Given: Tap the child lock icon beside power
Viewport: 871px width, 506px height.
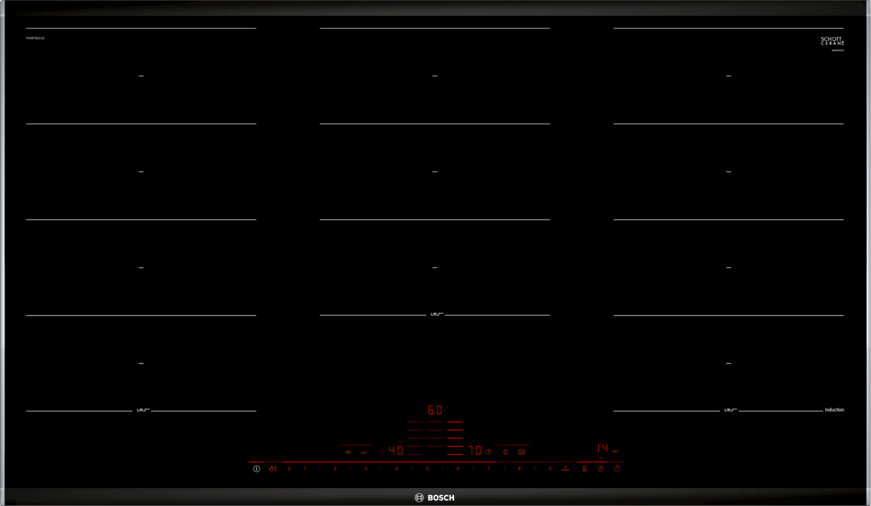Looking at the screenshot, I should (273, 469).
